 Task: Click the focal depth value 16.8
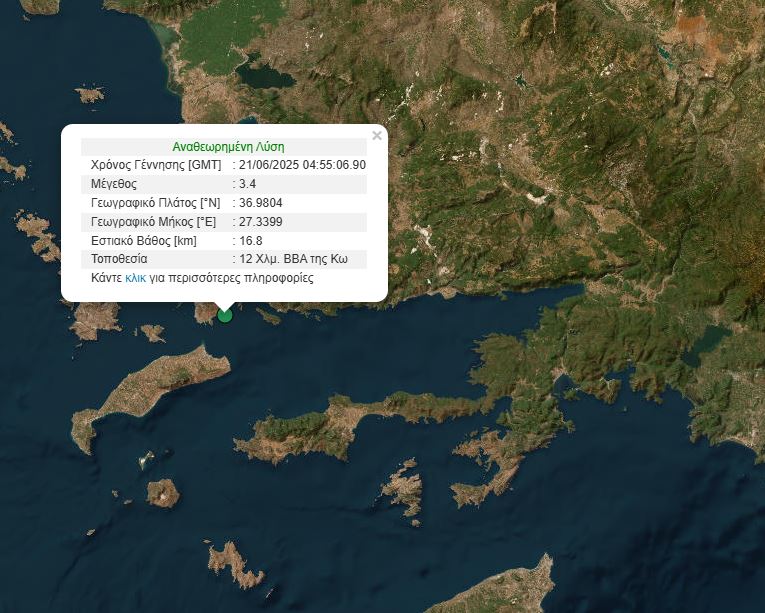coord(250,241)
